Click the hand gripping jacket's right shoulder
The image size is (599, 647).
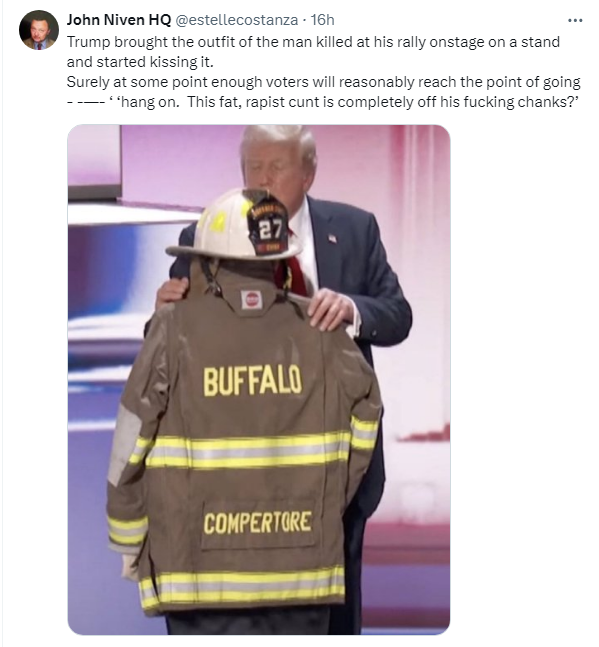331,309
